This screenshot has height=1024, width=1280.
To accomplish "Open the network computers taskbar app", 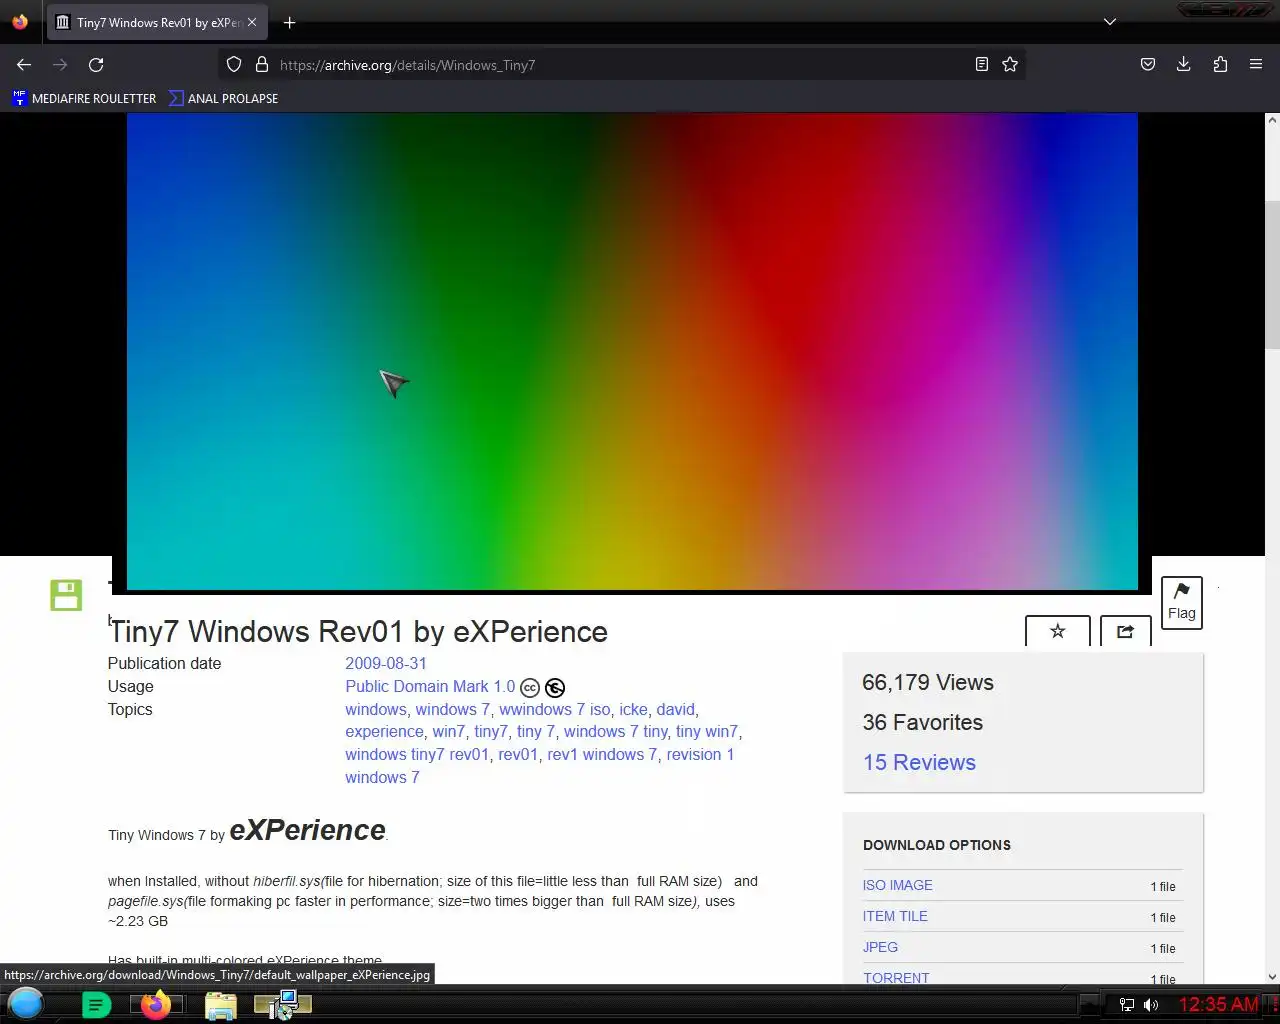I will tap(283, 1004).
